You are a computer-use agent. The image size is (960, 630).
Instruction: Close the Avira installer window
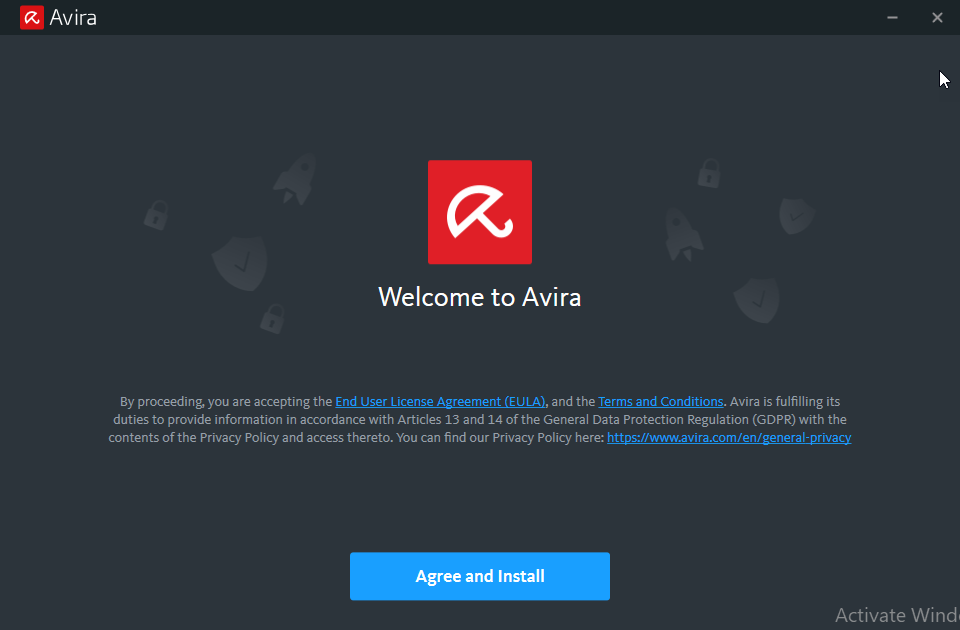point(937,17)
